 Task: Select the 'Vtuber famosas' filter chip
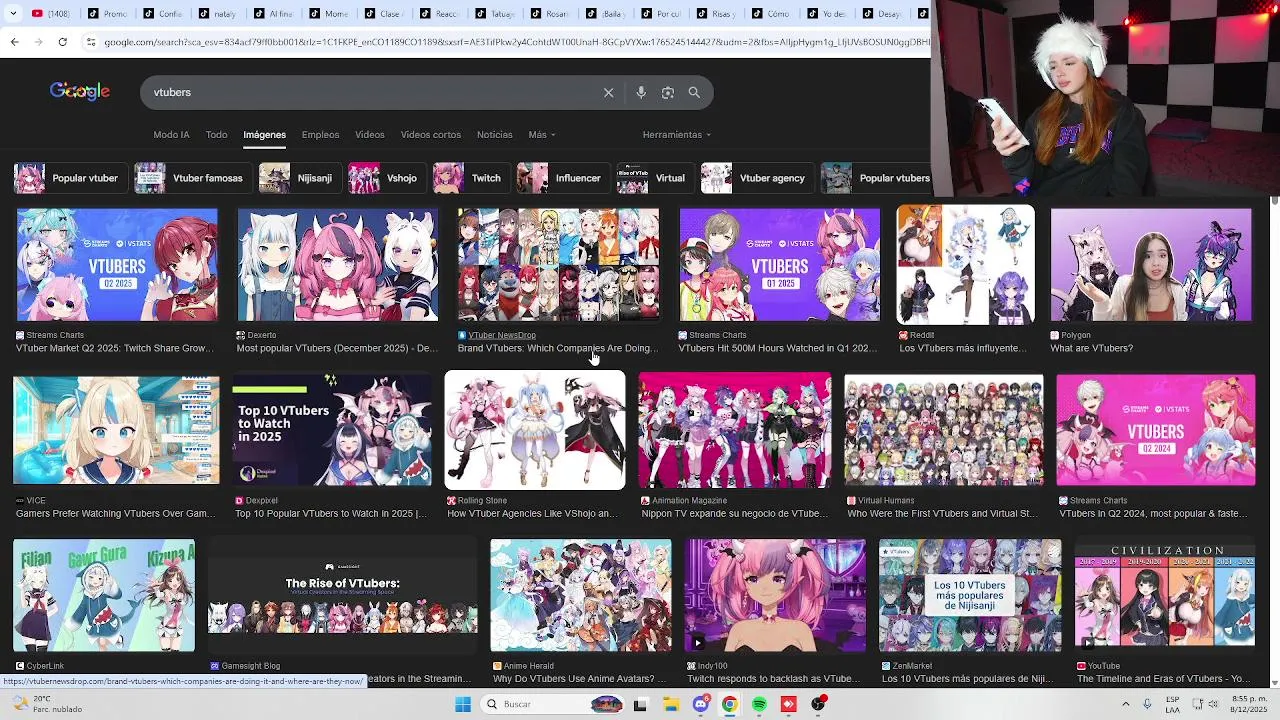[x=193, y=178]
